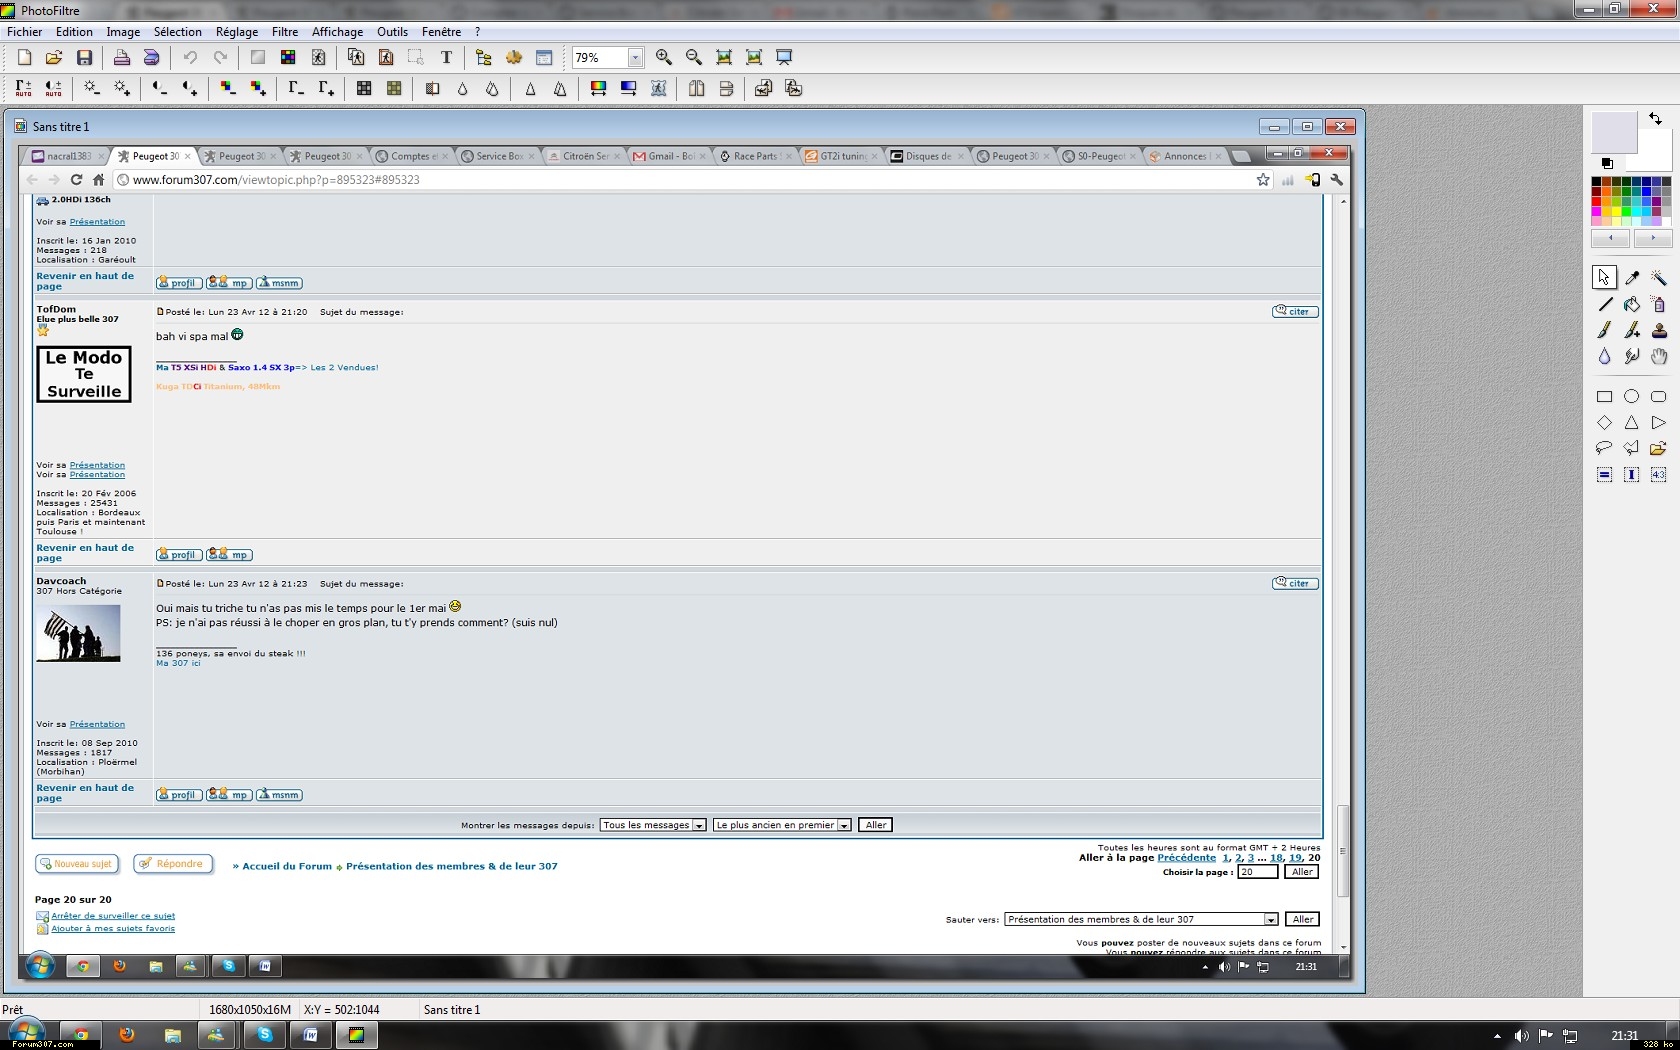Flip image horizontally icon
The image size is (1680, 1050).
[x=696, y=88]
